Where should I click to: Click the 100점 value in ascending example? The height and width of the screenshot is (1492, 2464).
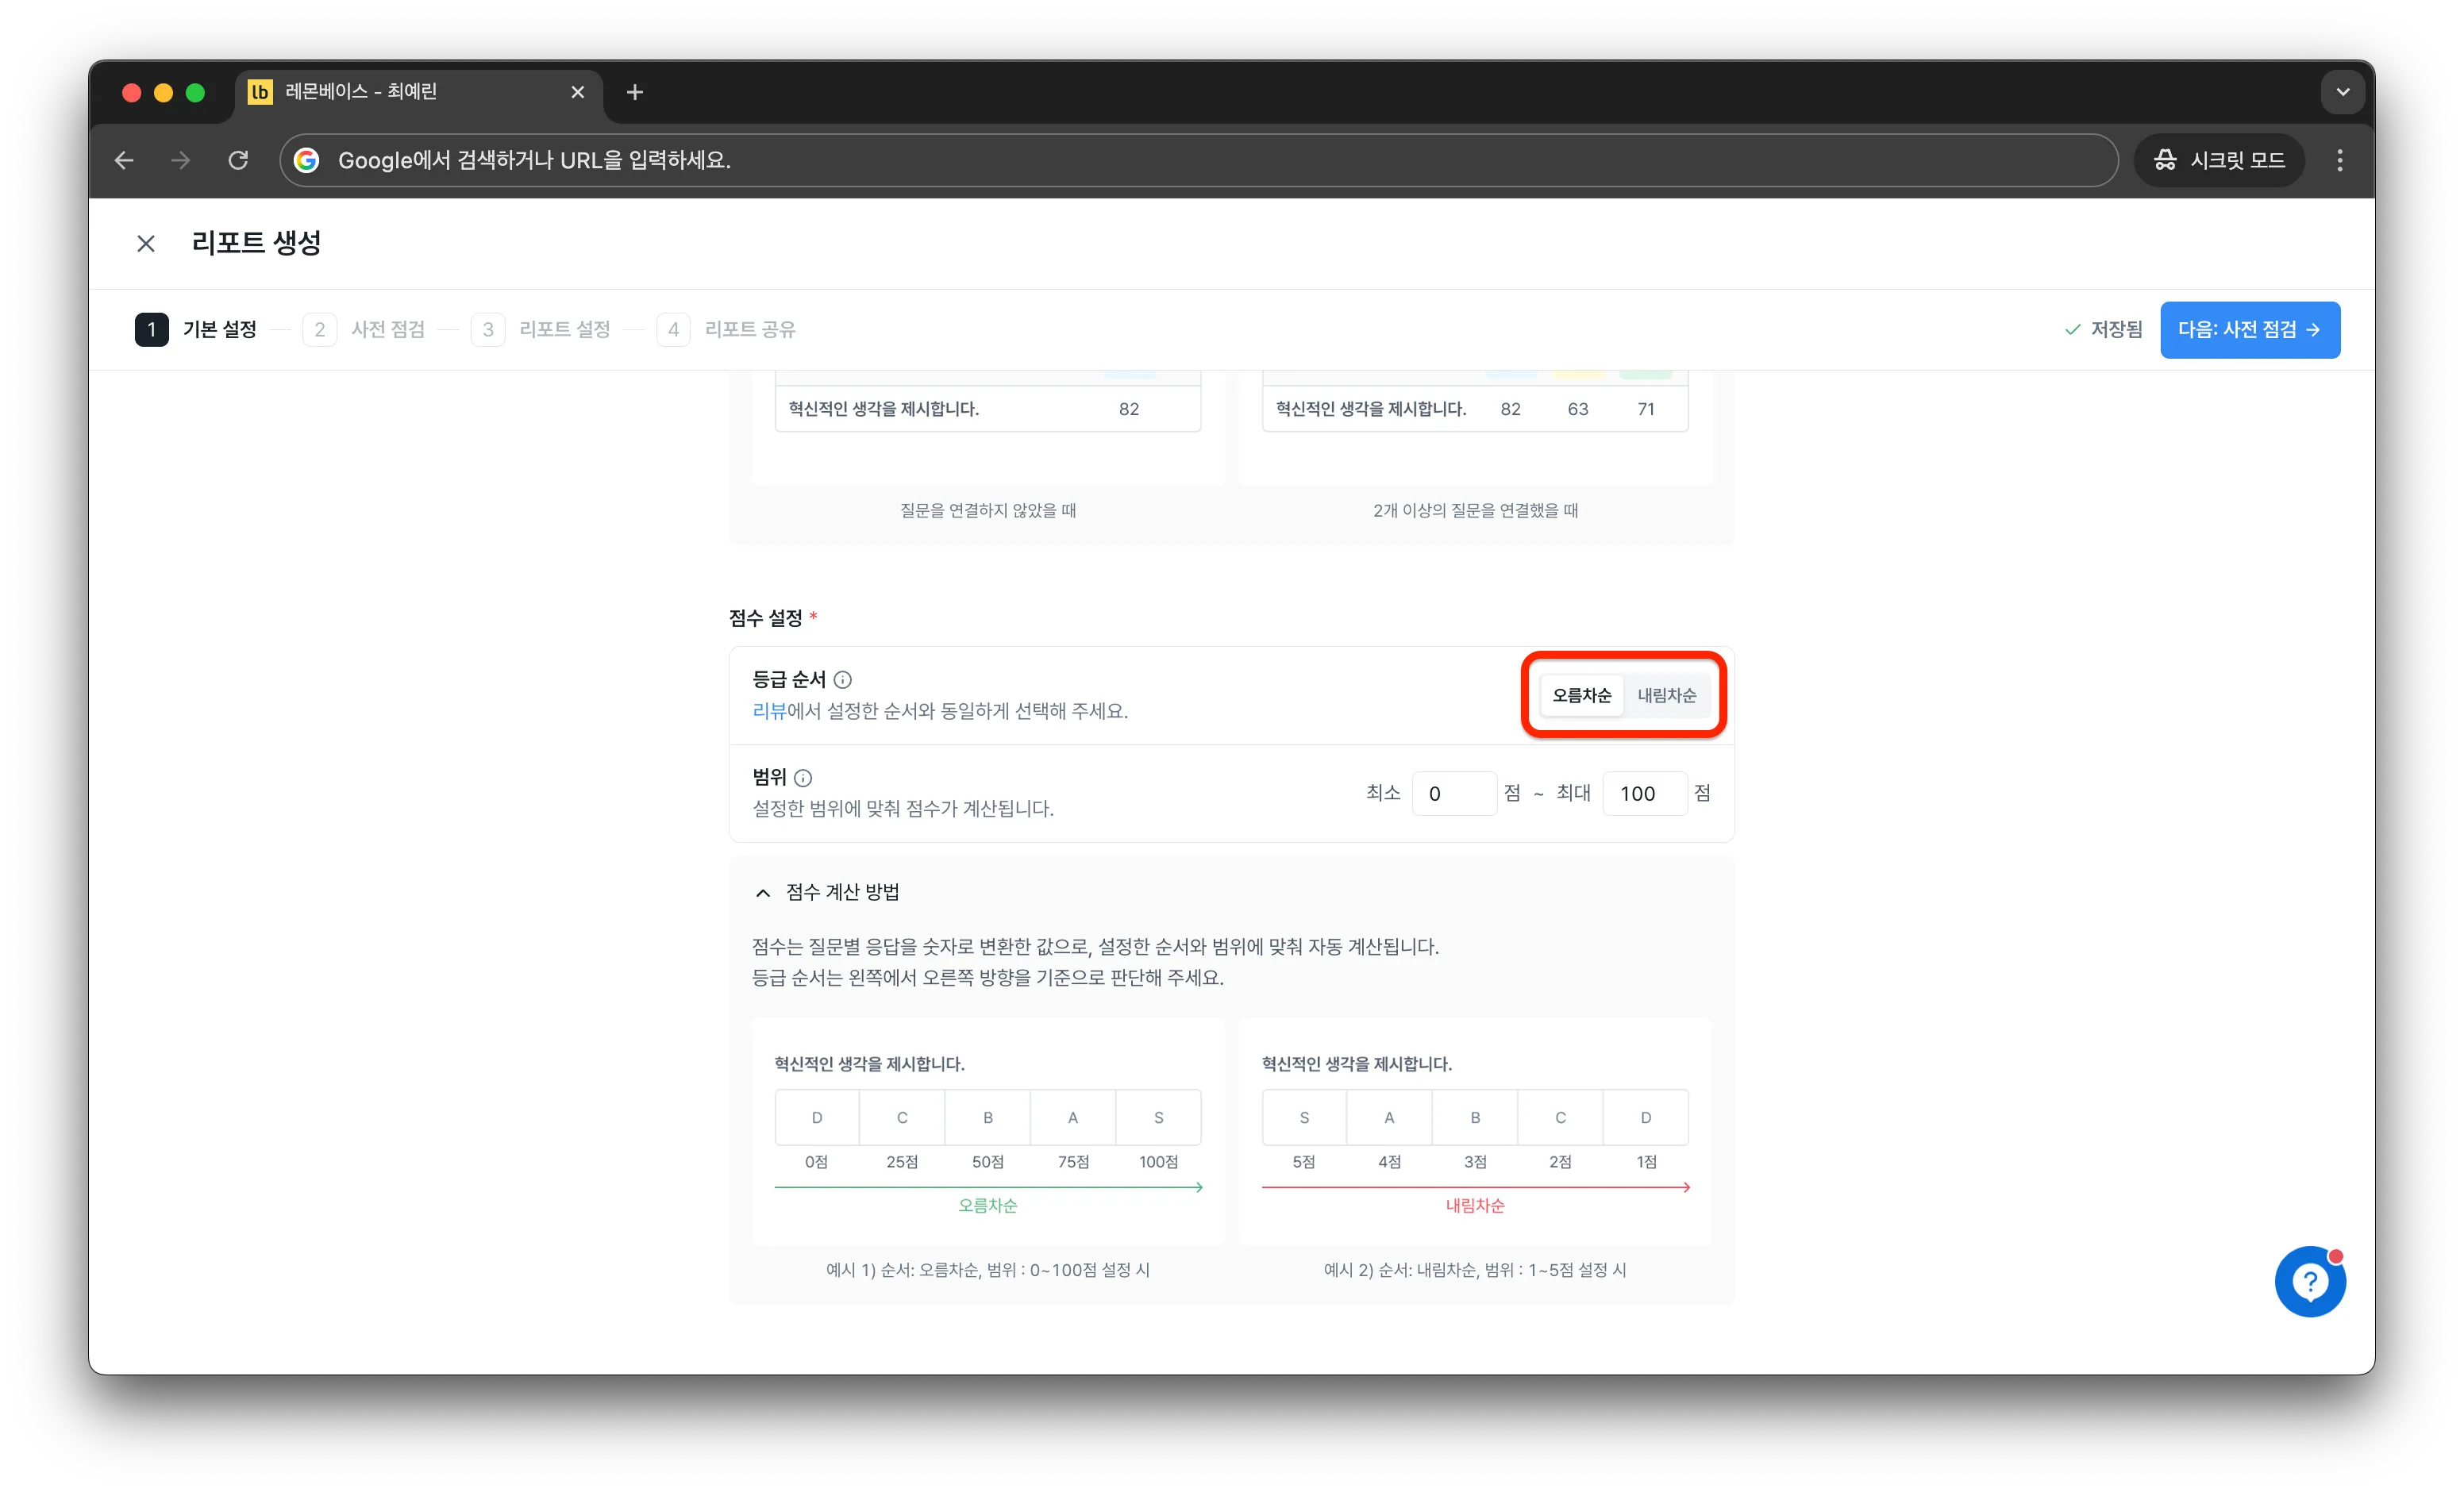tap(1158, 1161)
